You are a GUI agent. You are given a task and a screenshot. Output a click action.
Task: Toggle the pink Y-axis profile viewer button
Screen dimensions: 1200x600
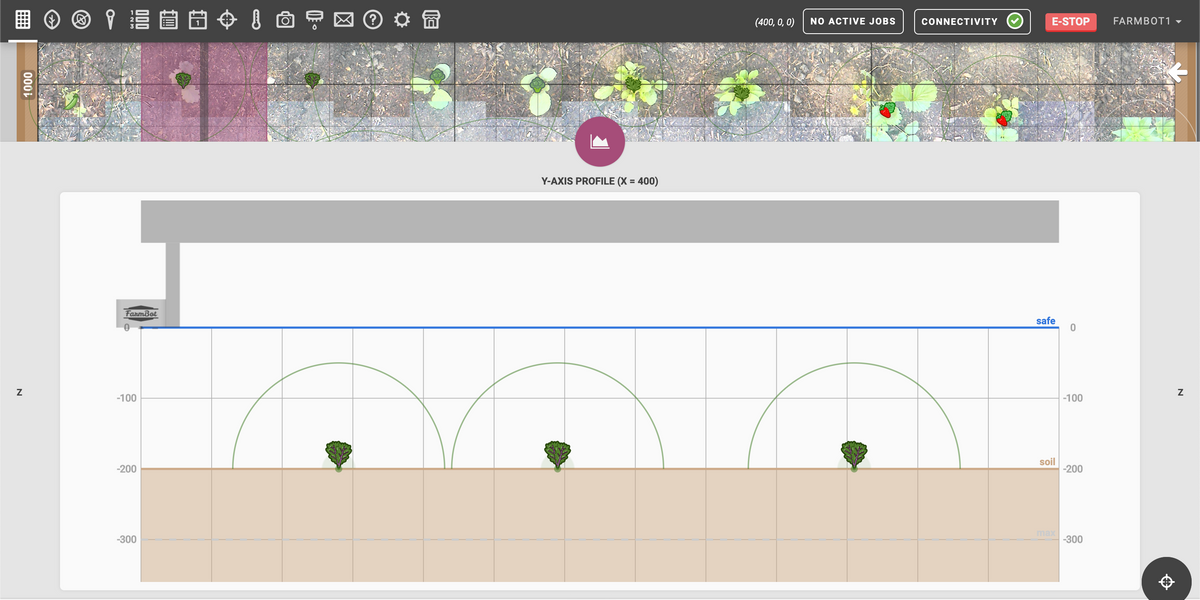599,141
